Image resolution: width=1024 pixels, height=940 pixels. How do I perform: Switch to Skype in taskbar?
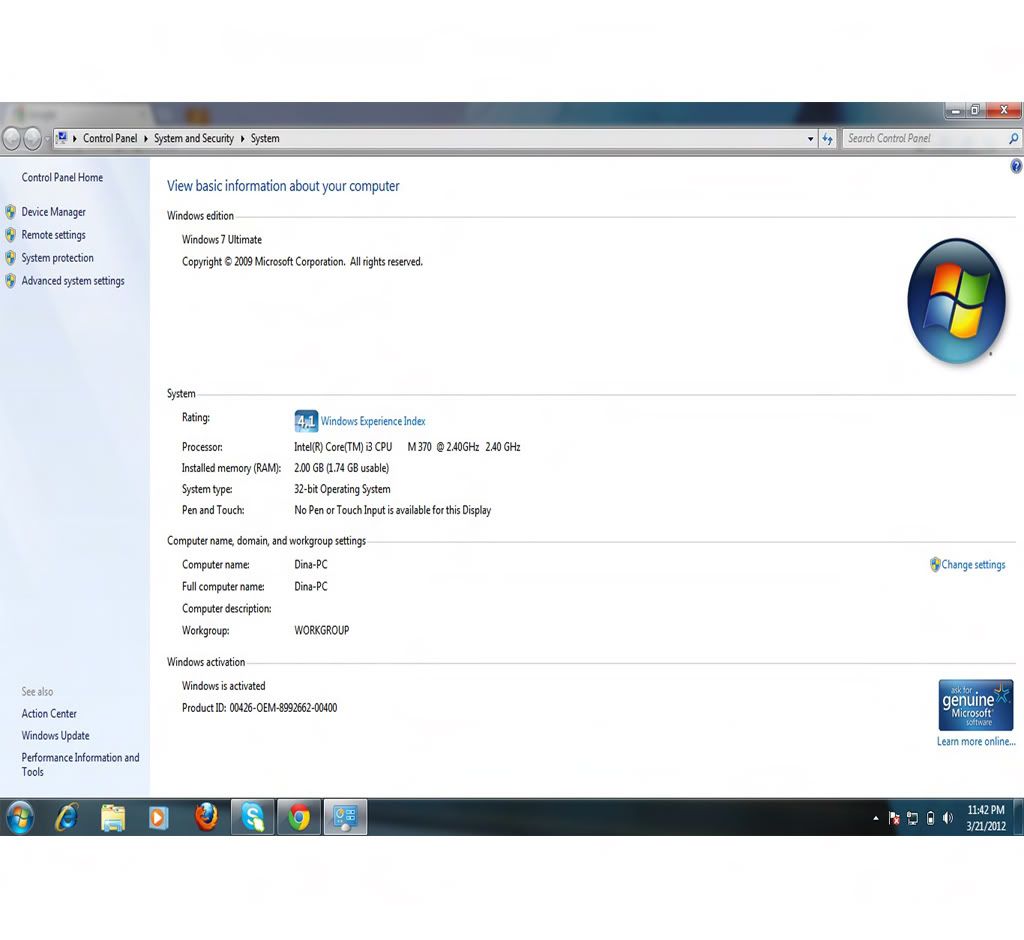point(253,817)
